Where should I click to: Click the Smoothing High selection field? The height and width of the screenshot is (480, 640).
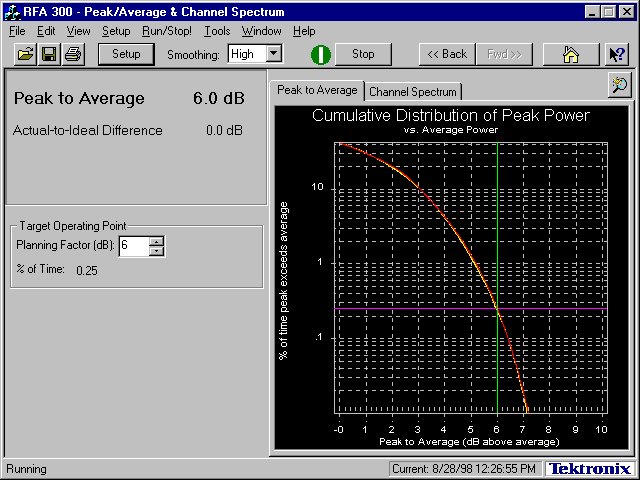247,54
